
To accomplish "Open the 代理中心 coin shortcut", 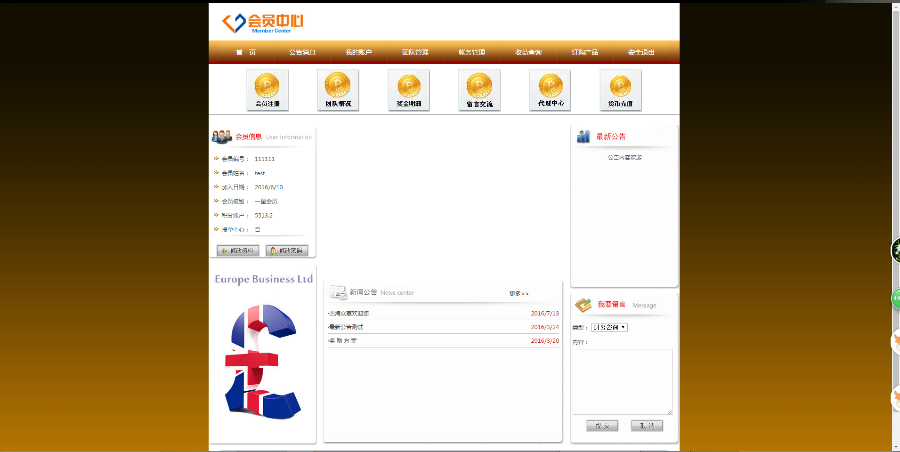I will click(550, 90).
